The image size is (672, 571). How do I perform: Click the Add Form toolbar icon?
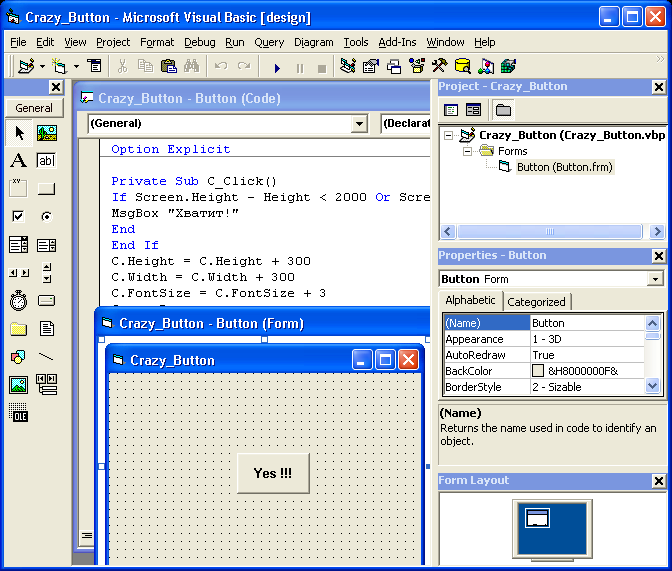click(x=59, y=66)
